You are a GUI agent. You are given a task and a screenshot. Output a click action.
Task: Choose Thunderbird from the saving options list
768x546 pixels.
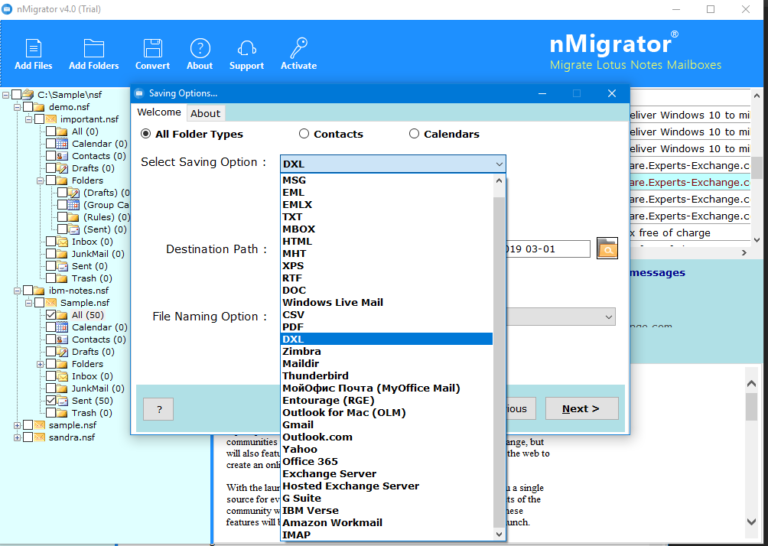point(387,376)
